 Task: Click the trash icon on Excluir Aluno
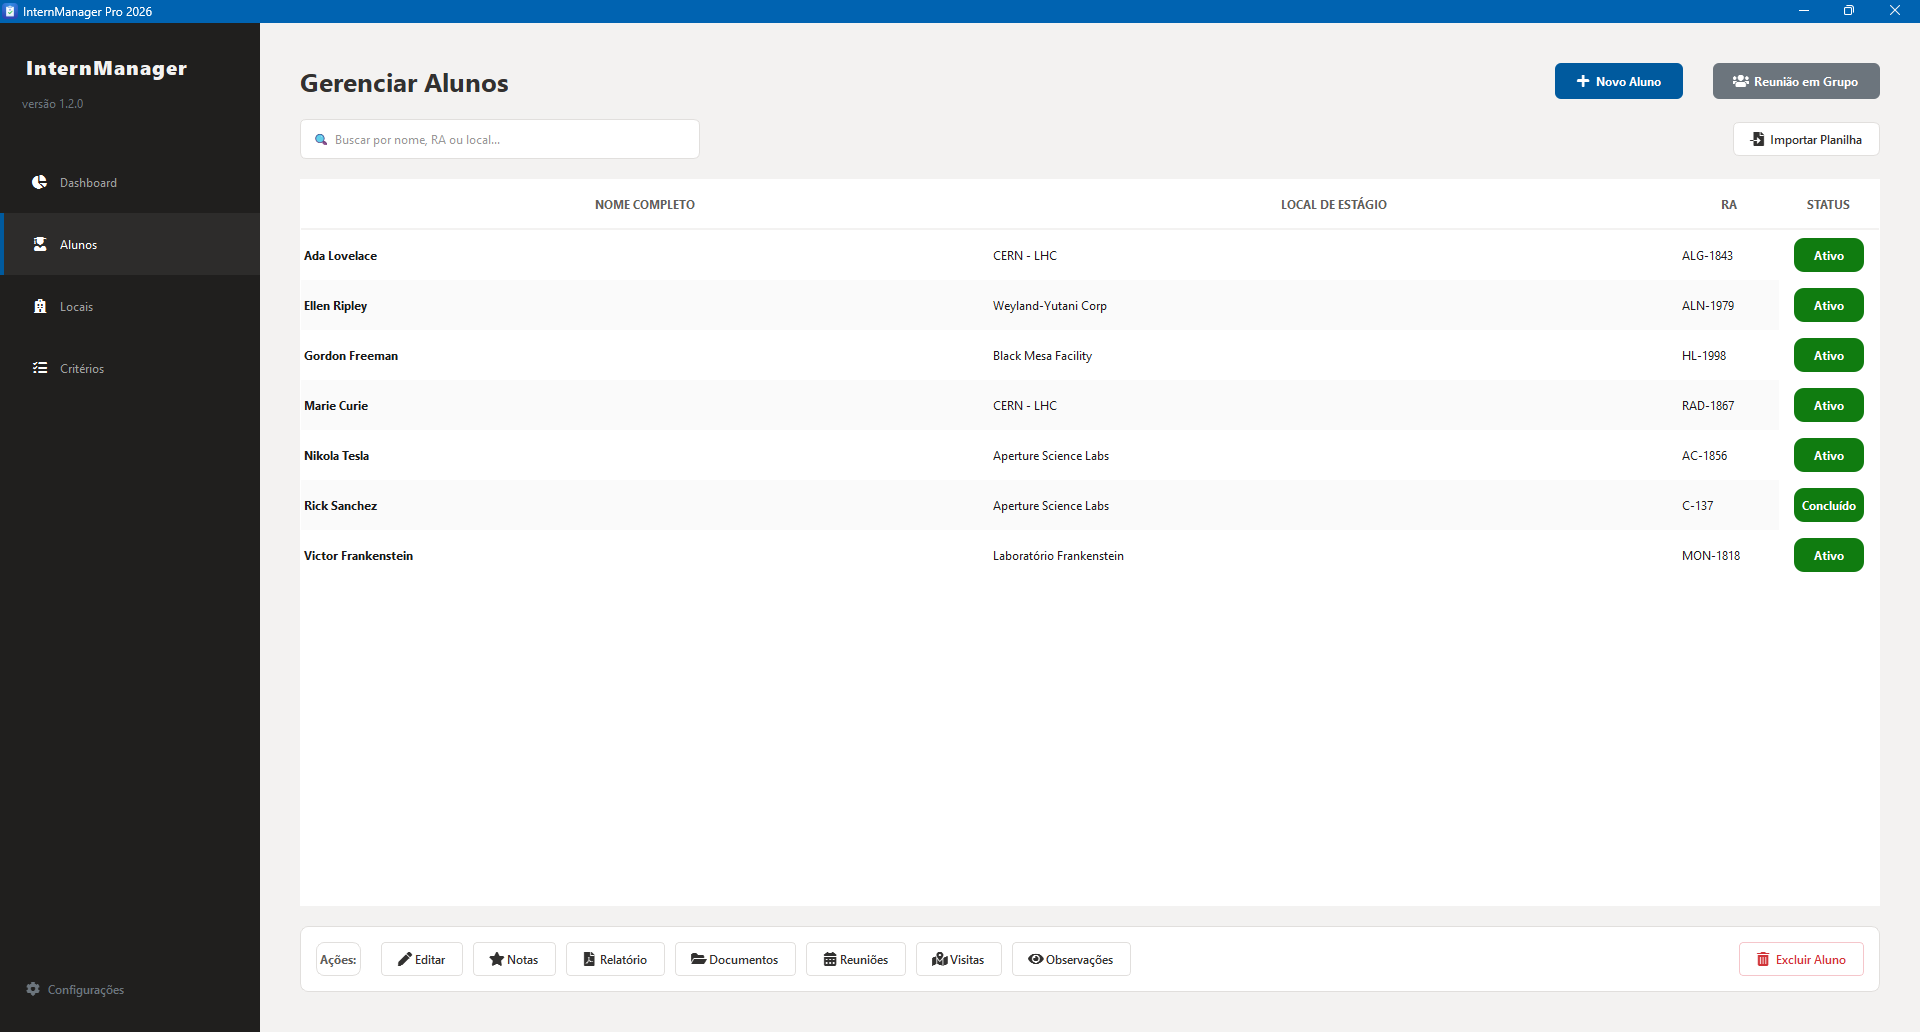point(1763,959)
